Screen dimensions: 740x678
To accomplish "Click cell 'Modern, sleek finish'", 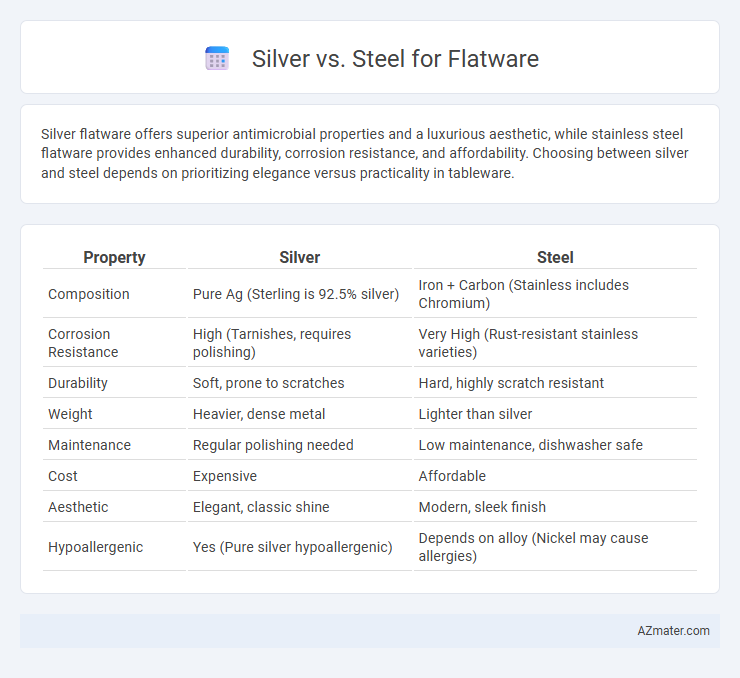I will point(482,507).
